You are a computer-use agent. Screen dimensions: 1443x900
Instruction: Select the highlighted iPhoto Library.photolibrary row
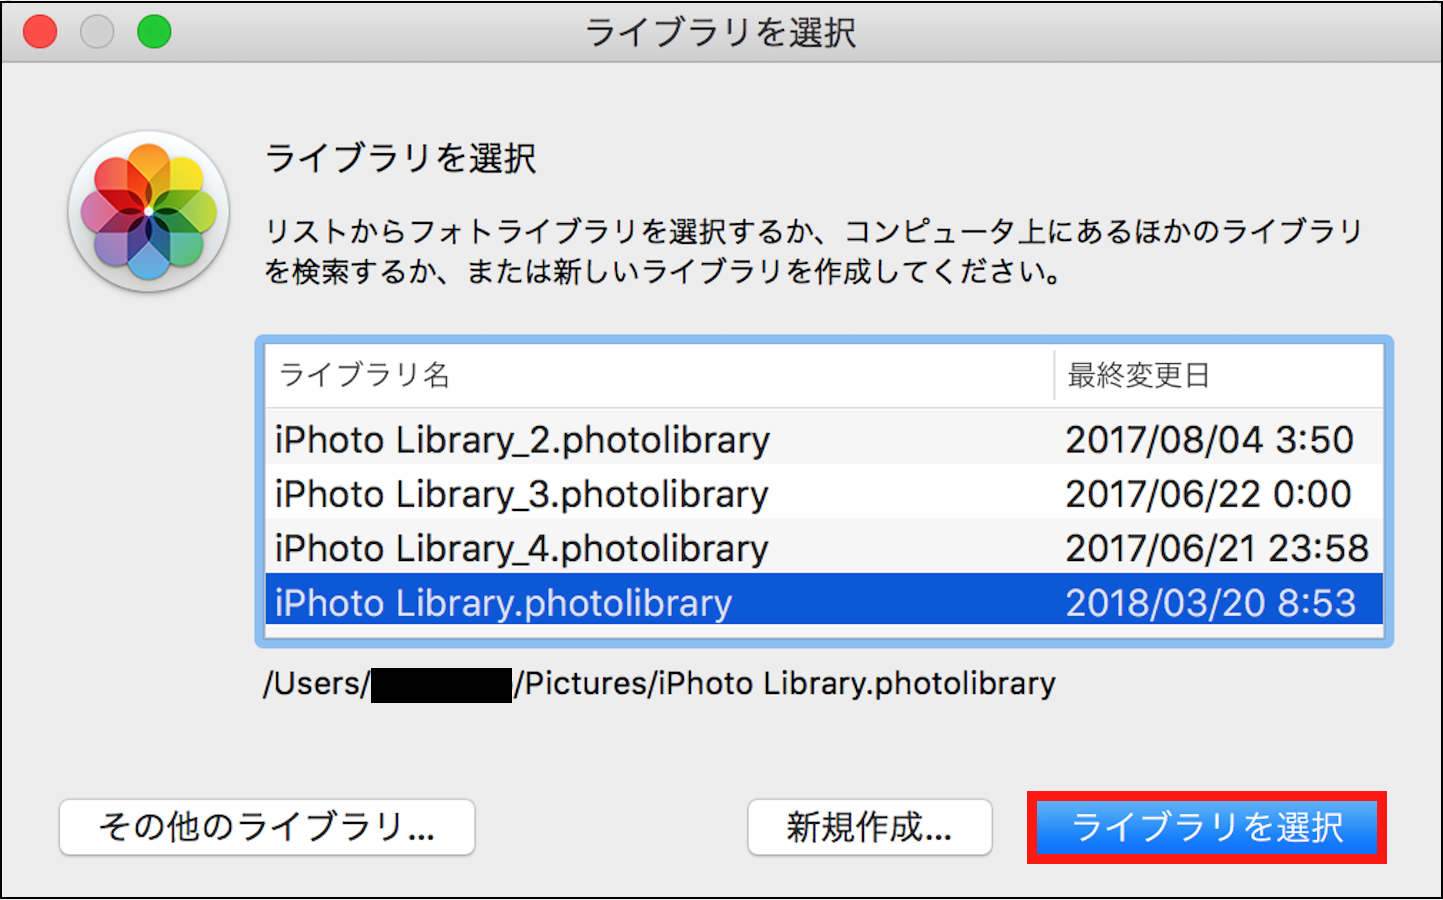503,603
